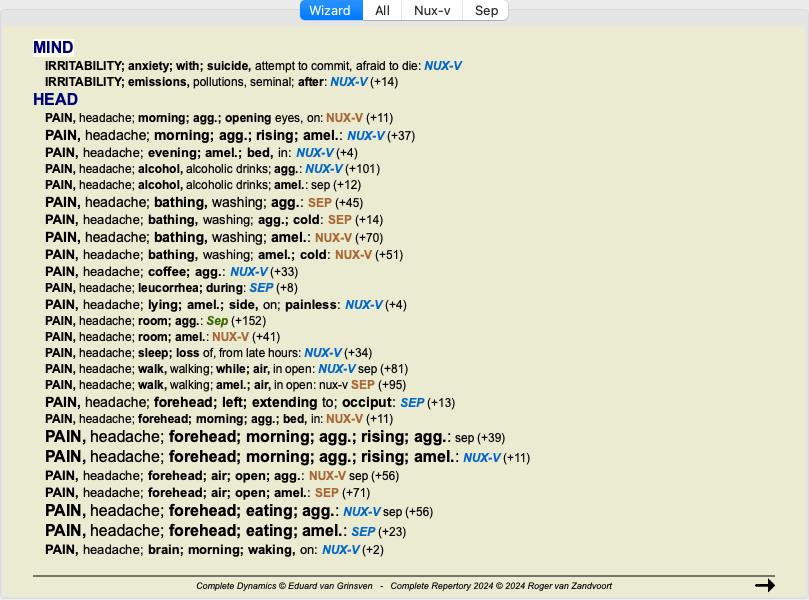Viewport: 809px width, 600px height.
Task: Click SEP in forehead eating amel. rubric
Action: [x=363, y=531]
